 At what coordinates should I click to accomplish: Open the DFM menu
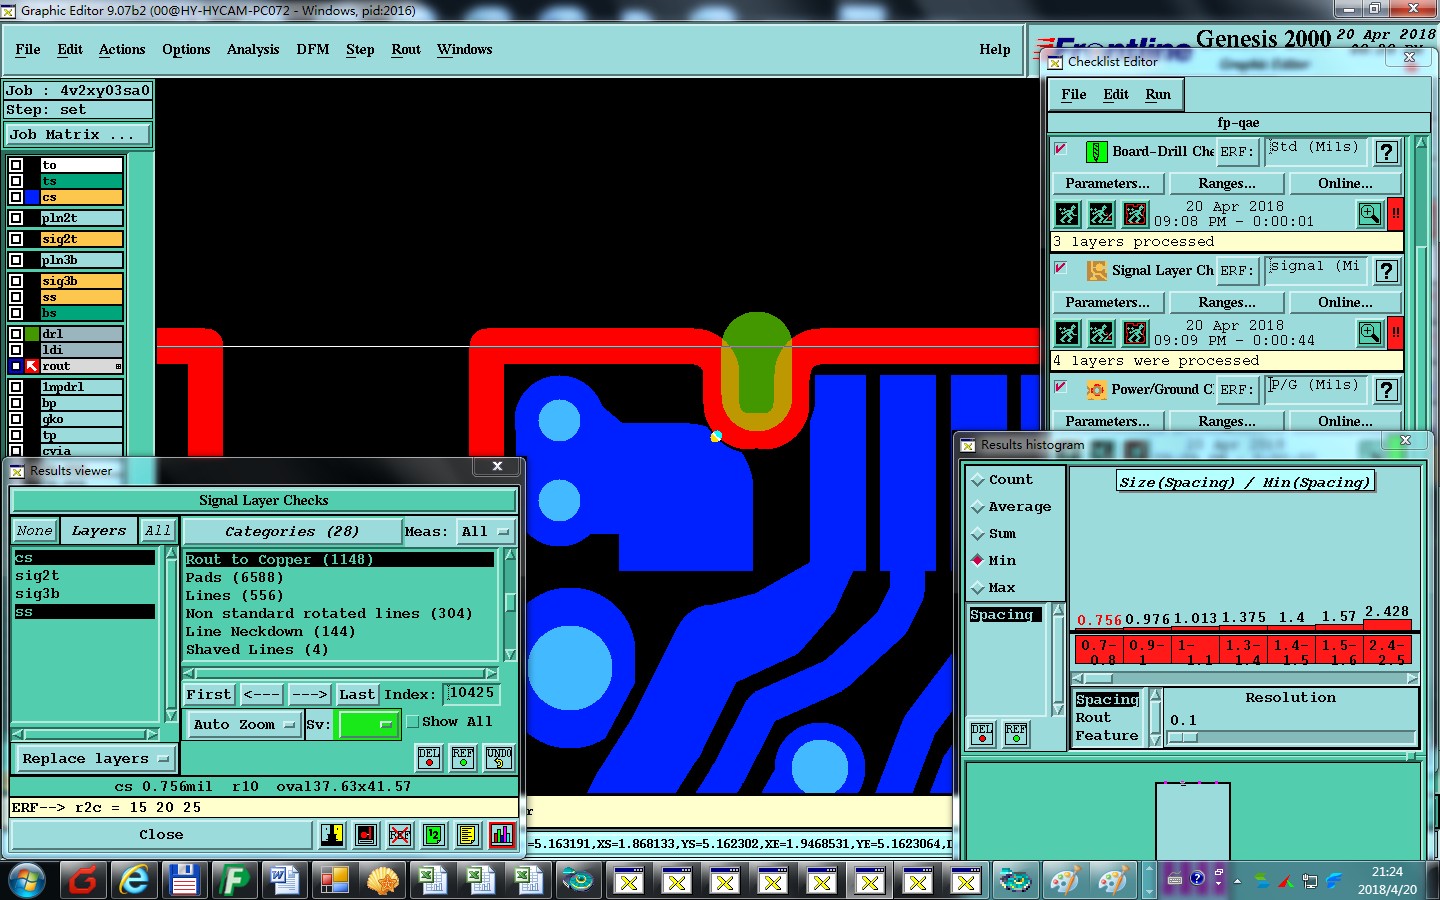point(313,50)
